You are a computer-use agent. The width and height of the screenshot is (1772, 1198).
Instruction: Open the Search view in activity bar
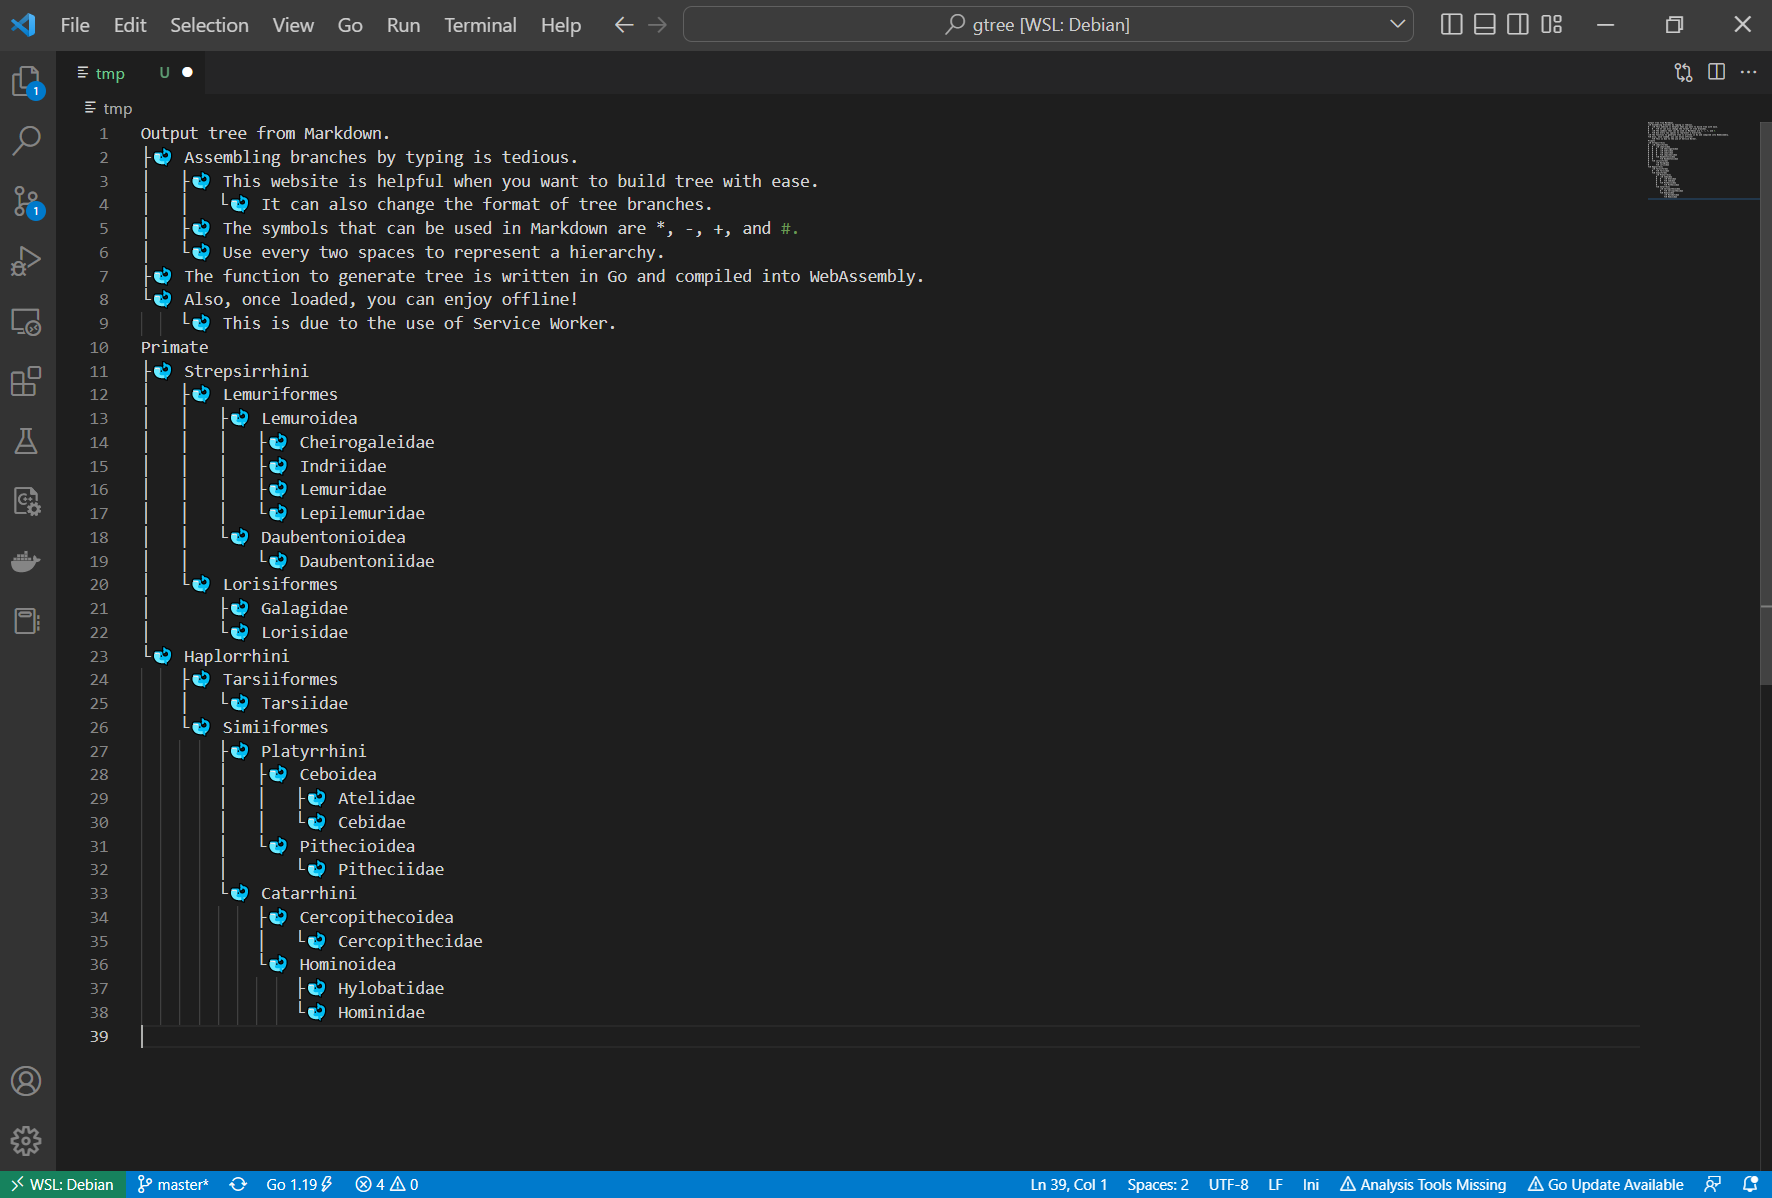click(x=27, y=141)
